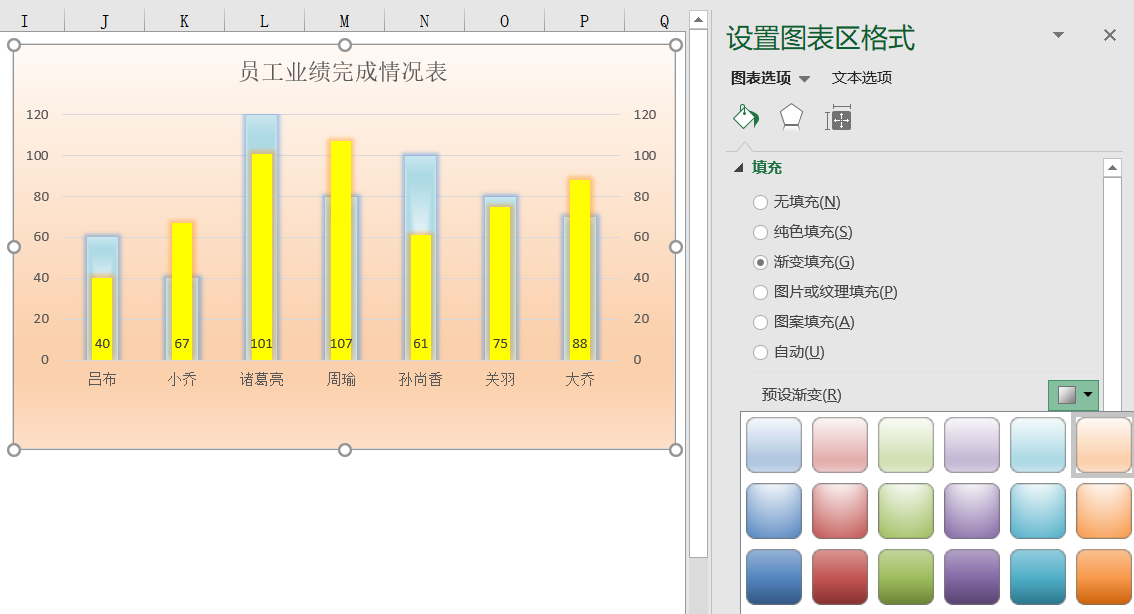Open the 图表选项 dropdown arrow

(x=804, y=79)
